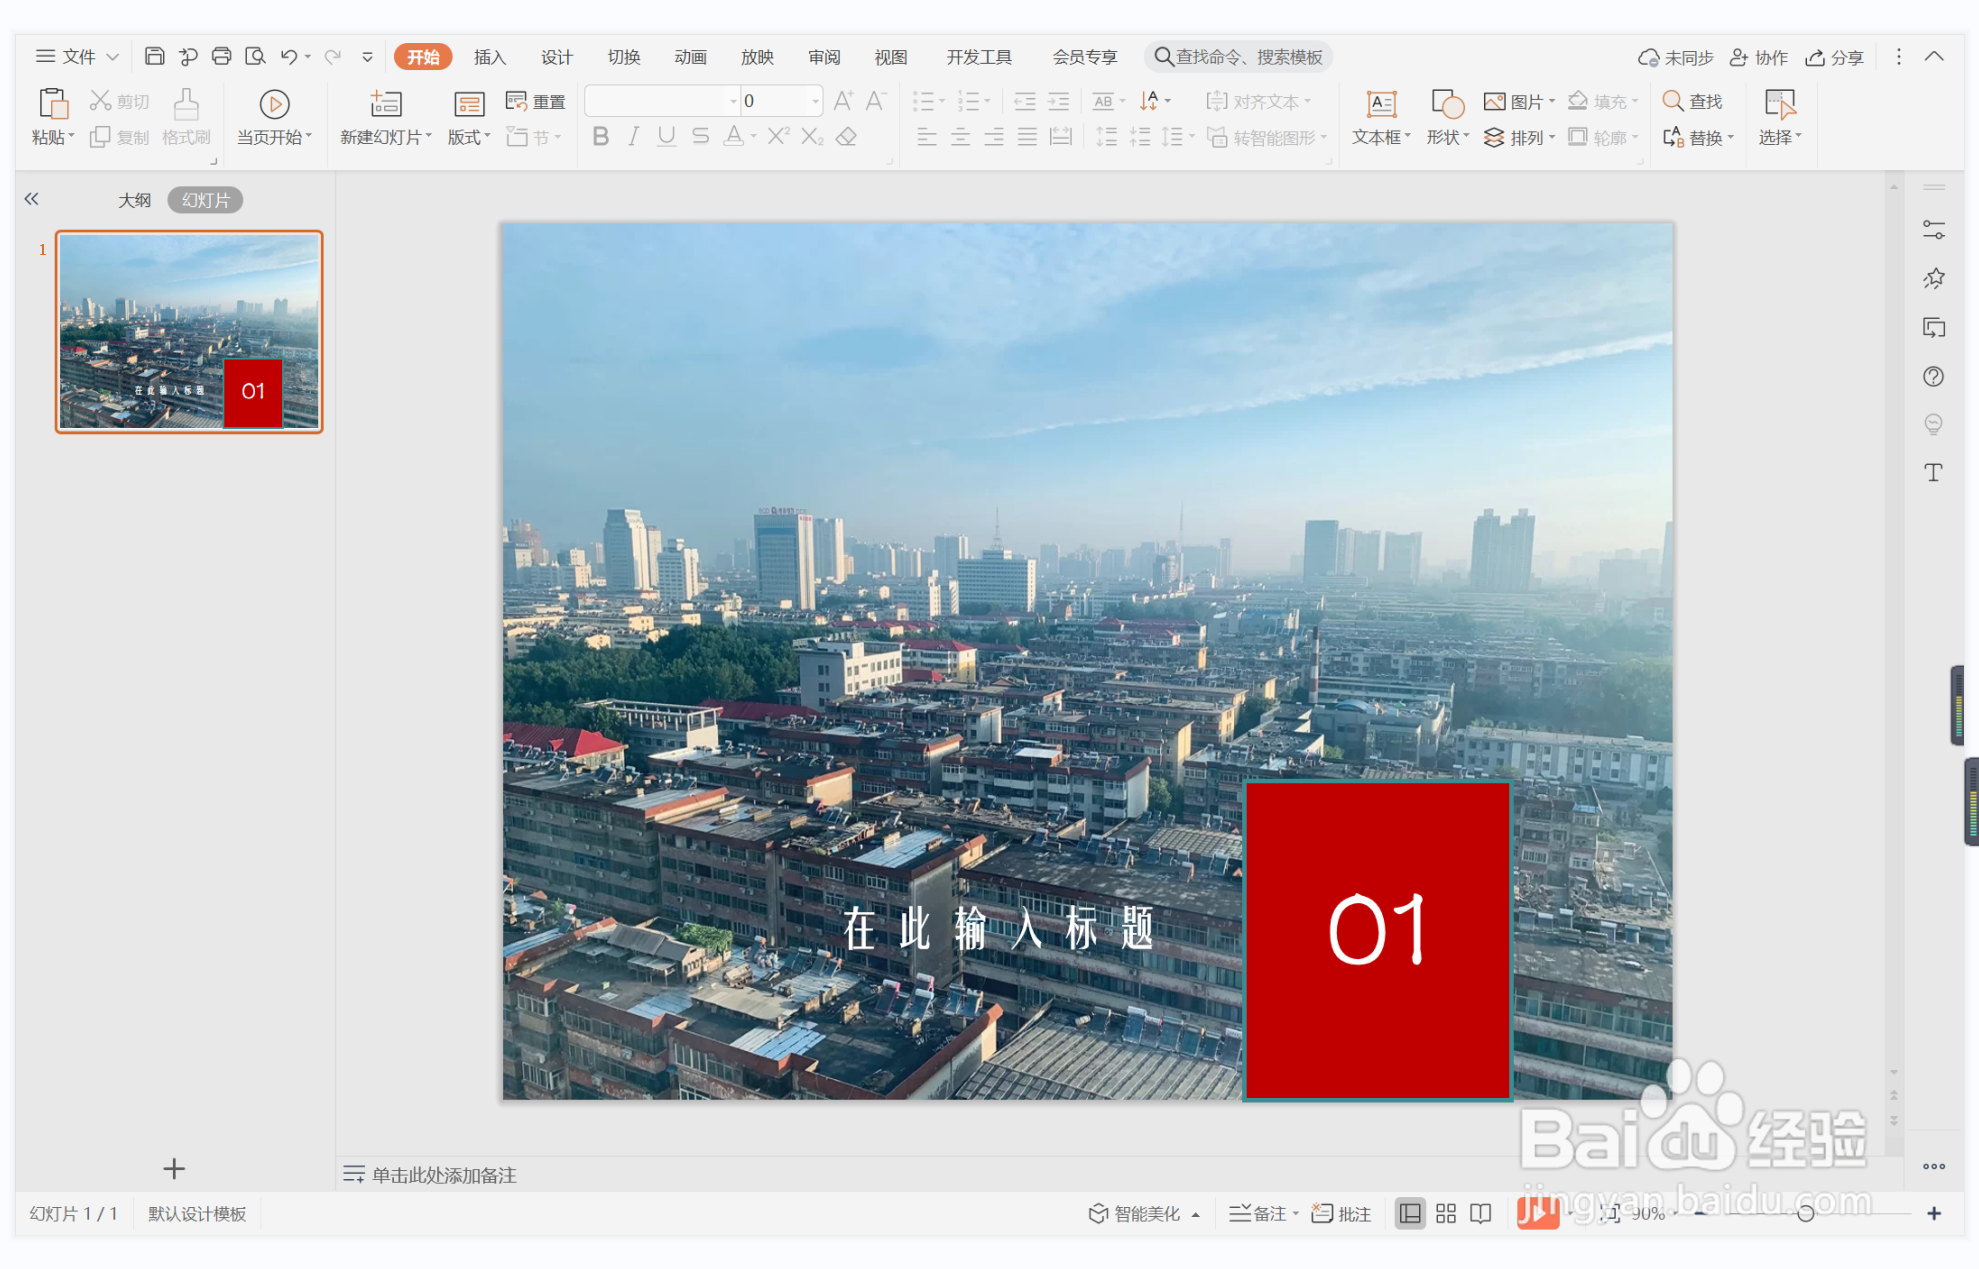
Task: Click the zoom slider handle
Action: (x=1805, y=1213)
